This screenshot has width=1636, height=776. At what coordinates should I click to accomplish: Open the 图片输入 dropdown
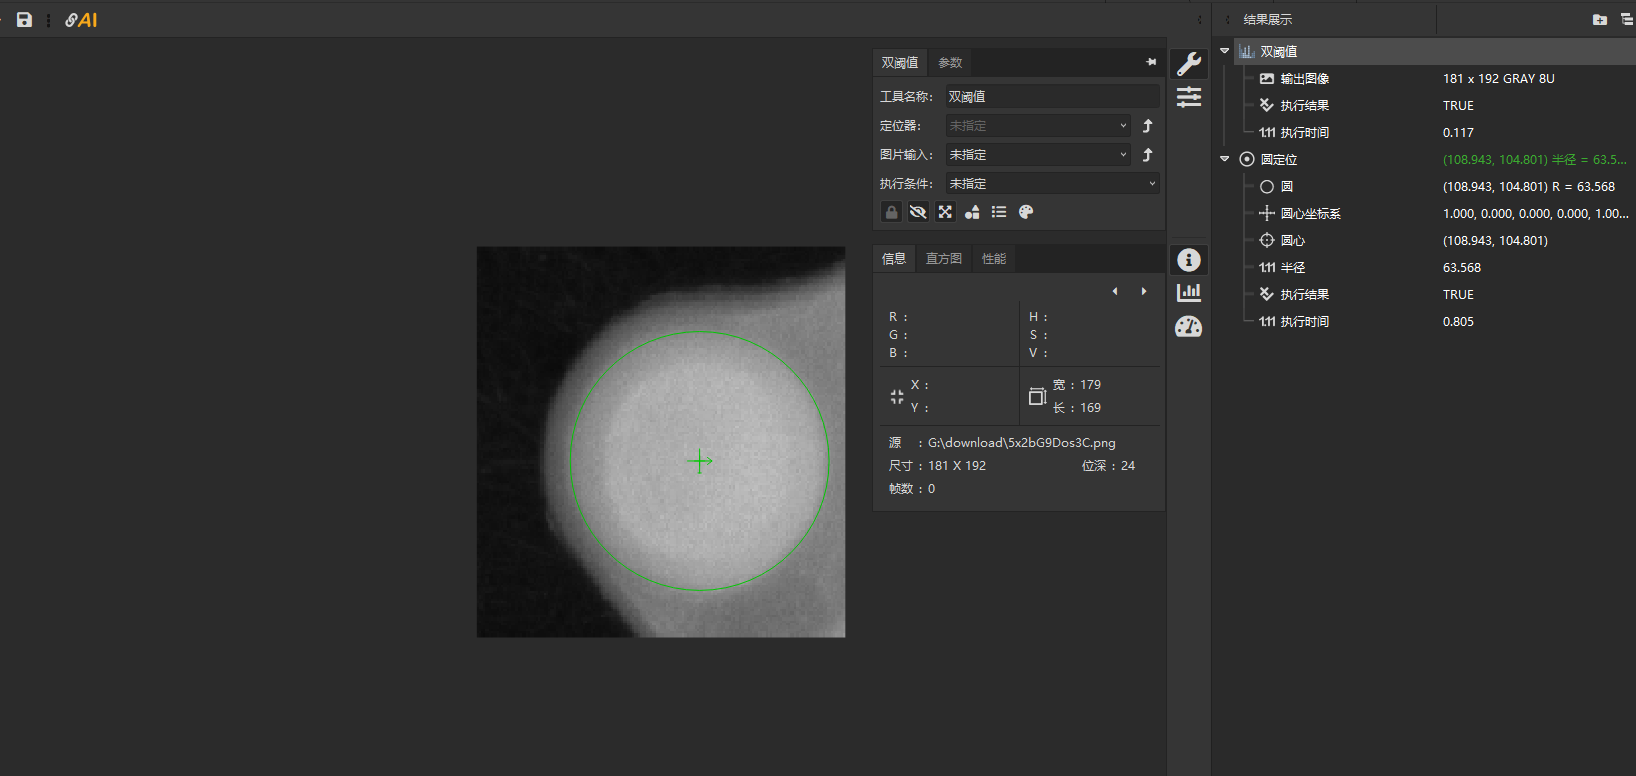pos(1038,155)
